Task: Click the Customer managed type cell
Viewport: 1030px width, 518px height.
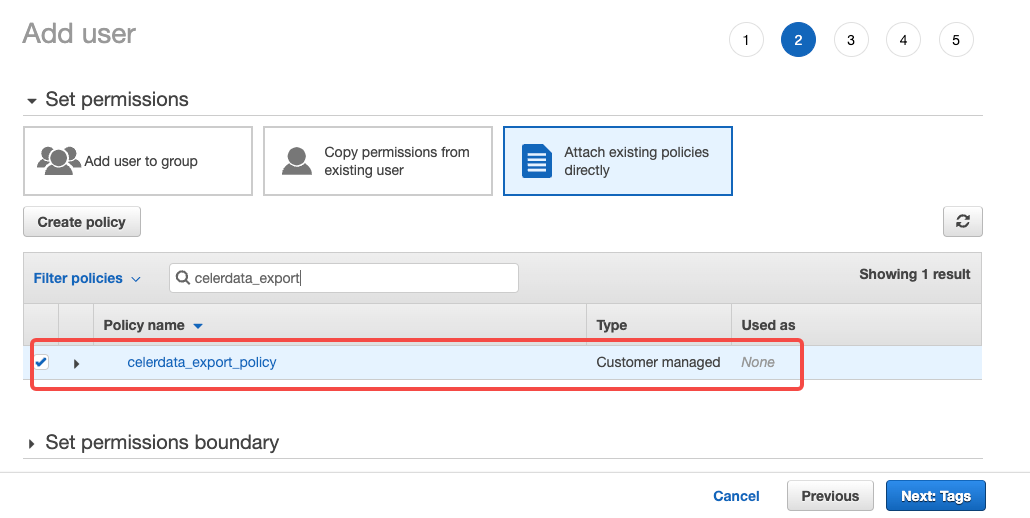Action: point(658,362)
